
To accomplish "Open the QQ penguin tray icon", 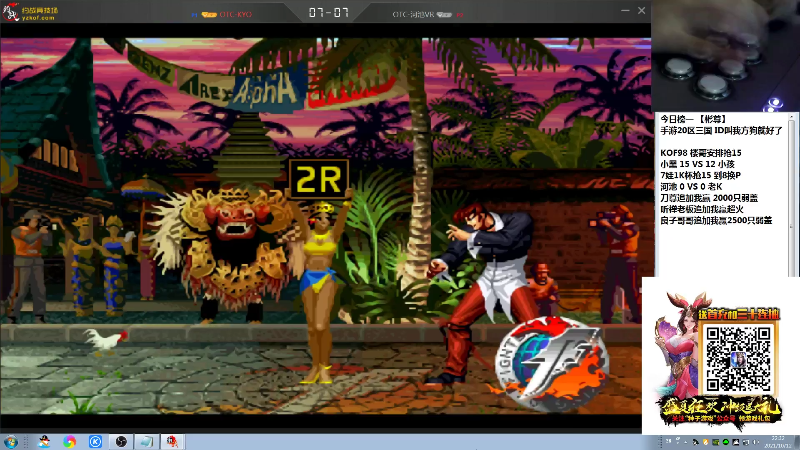I will (x=695, y=442).
